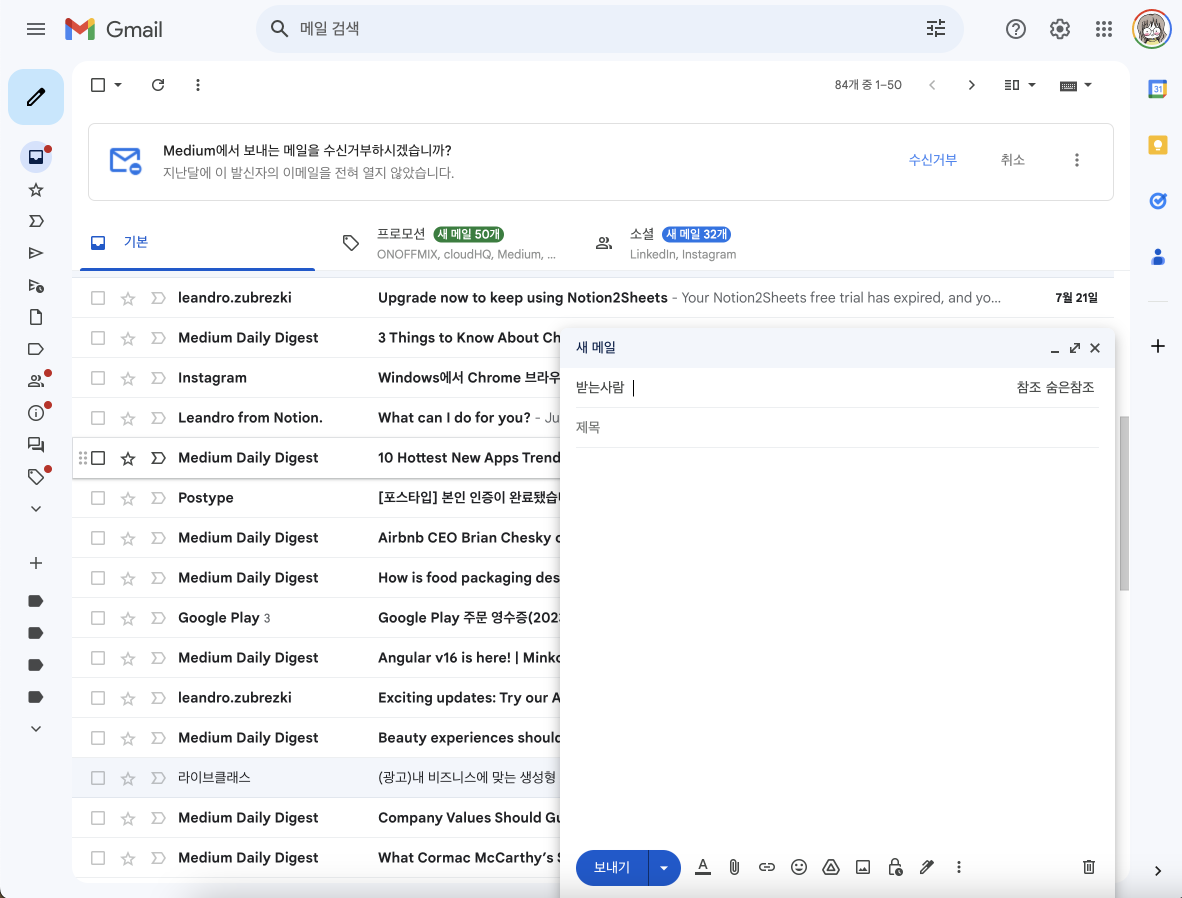Attach files with the paperclip icon
Screen dimensions: 1182x898
click(734, 867)
